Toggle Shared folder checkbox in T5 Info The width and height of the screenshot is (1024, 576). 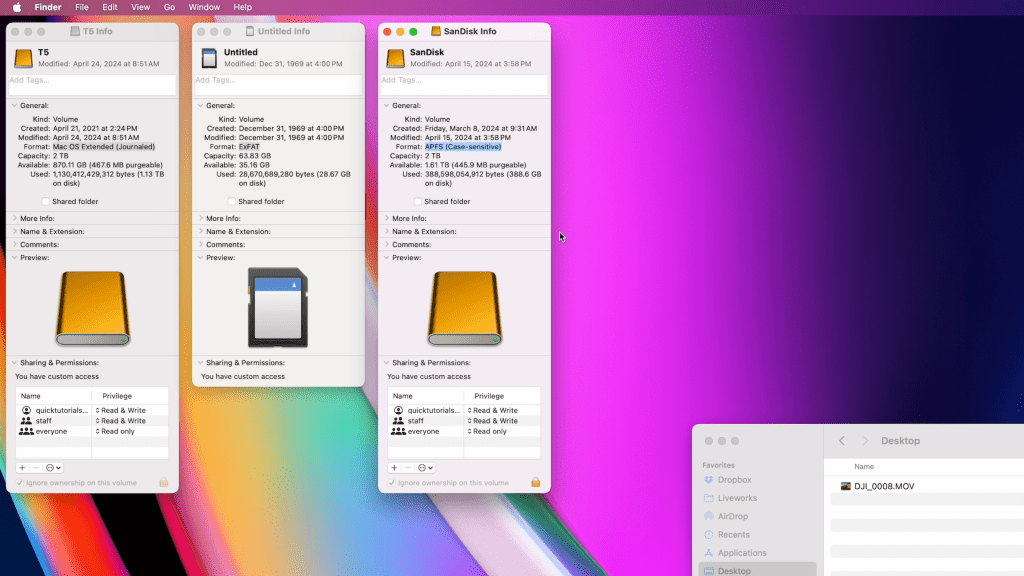point(46,201)
